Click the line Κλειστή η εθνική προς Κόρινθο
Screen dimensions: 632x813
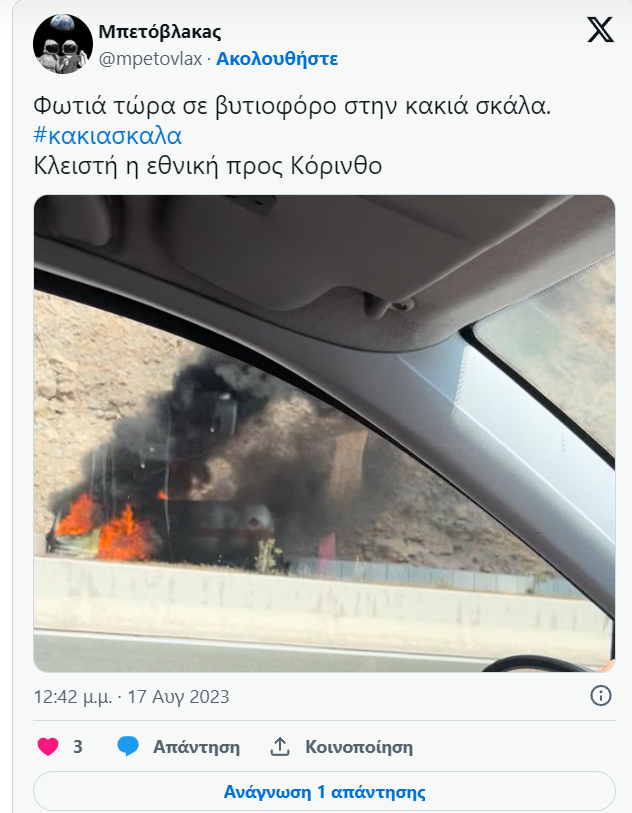[208, 166]
